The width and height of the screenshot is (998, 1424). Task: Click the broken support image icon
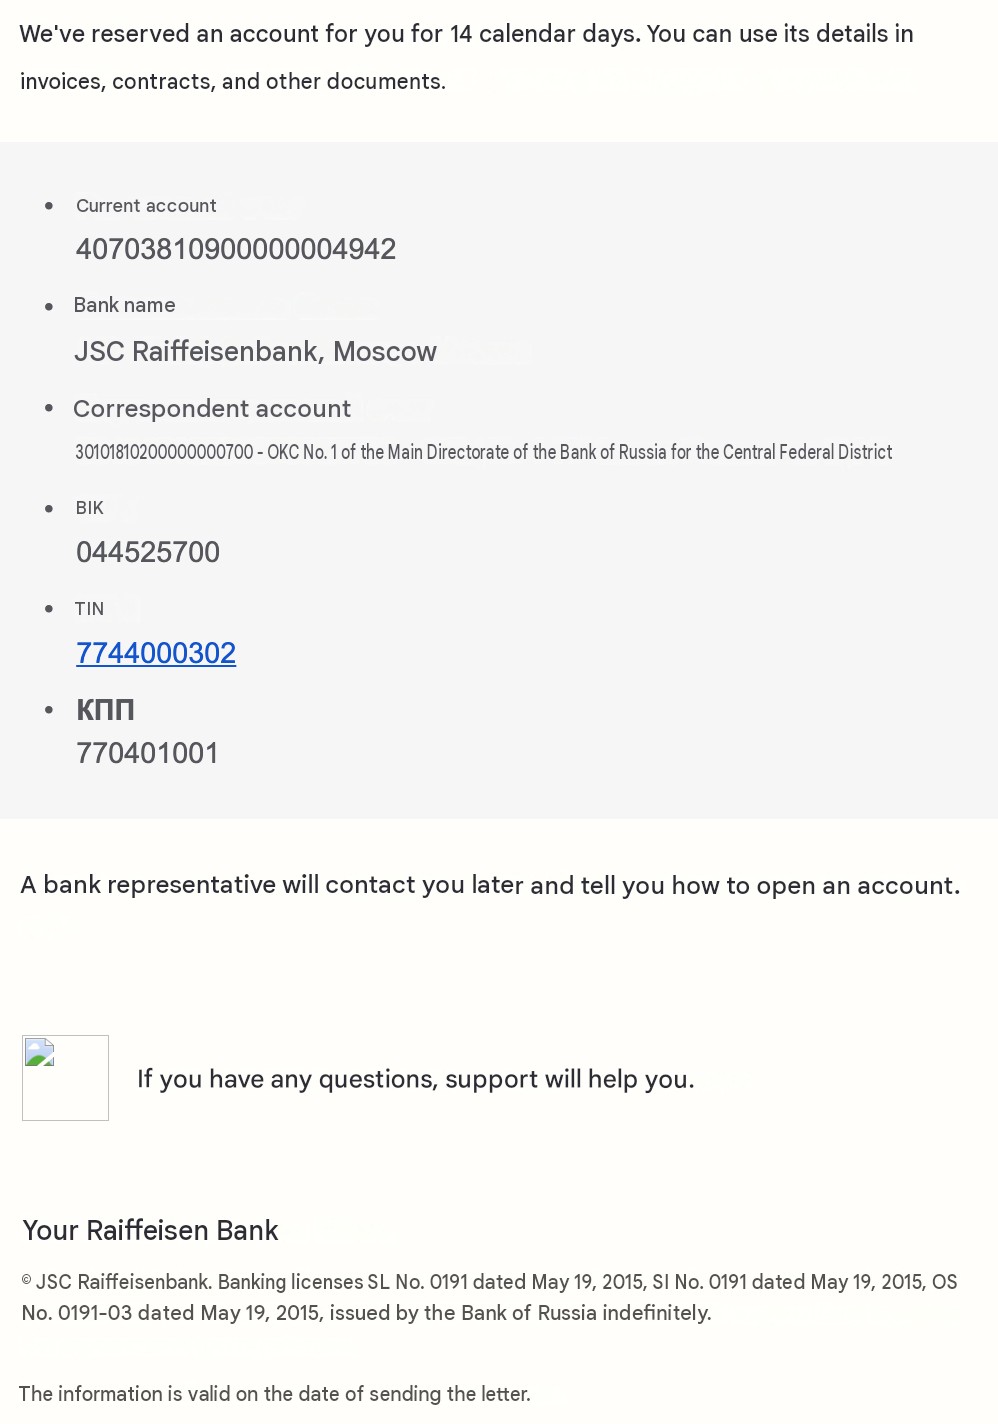(x=65, y=1078)
